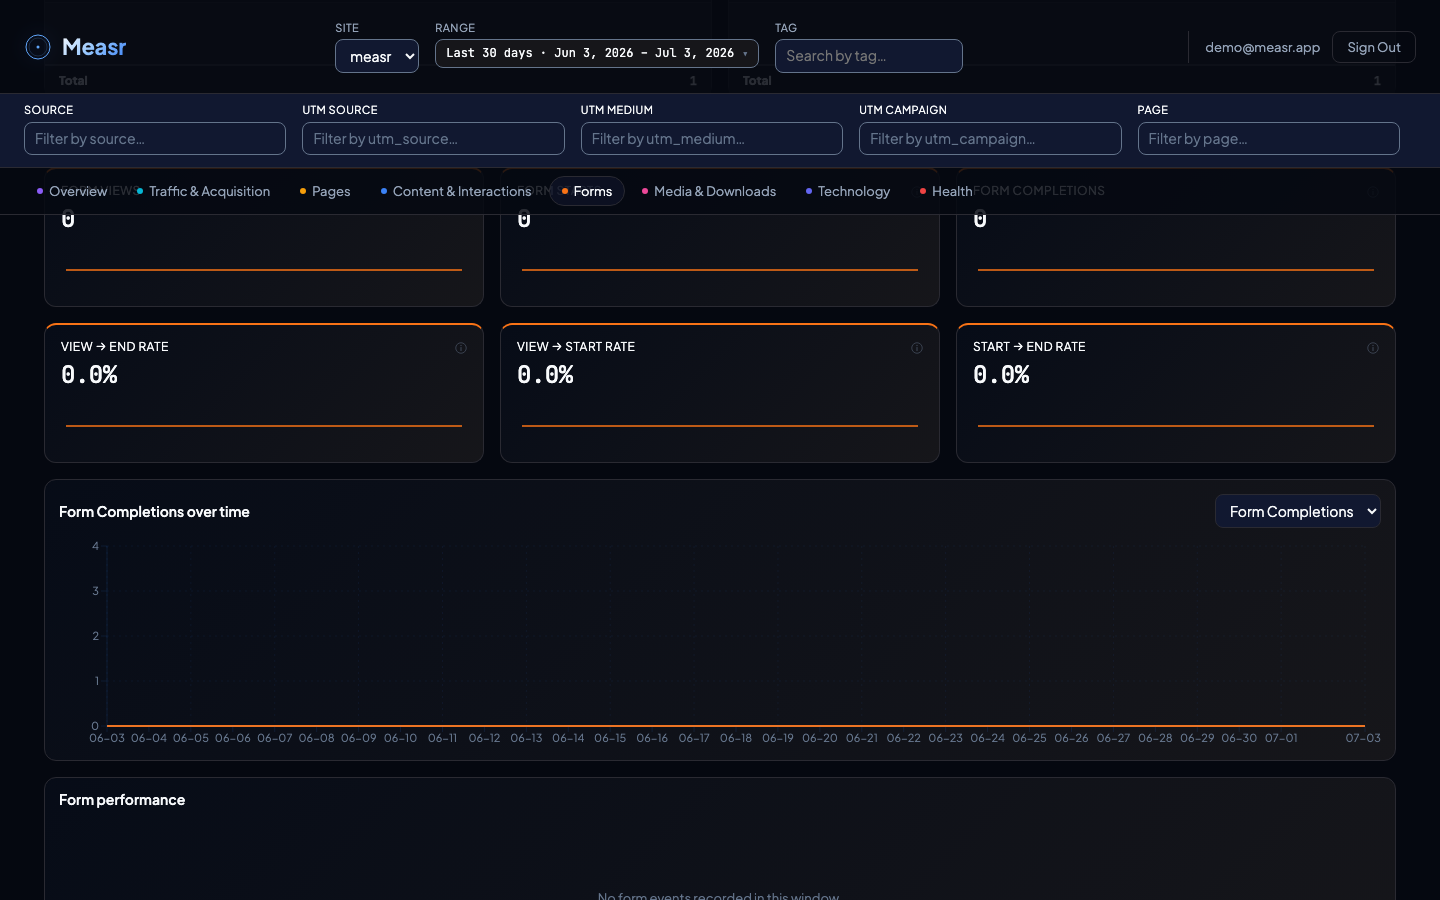Open Content & Interactions tab
Screen dimensions: 1440x900
pos(456,191)
